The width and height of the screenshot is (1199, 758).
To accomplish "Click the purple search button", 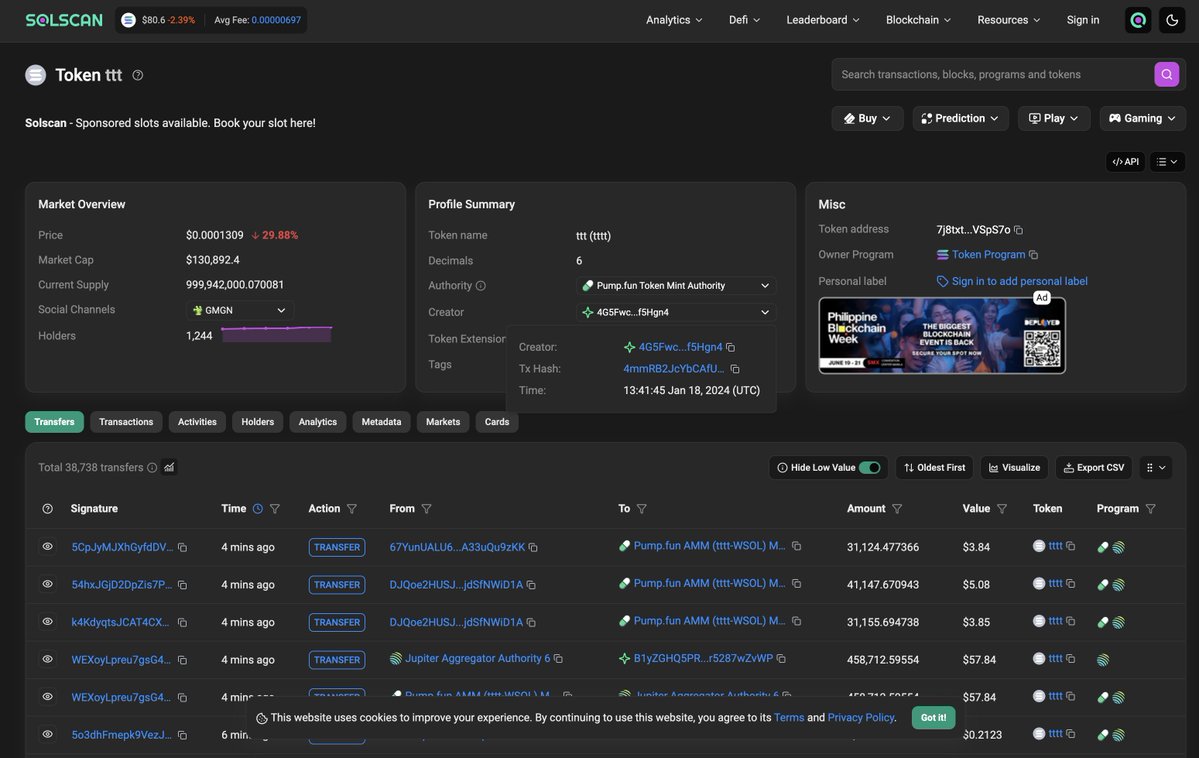I will pyautogui.click(x=1166, y=74).
